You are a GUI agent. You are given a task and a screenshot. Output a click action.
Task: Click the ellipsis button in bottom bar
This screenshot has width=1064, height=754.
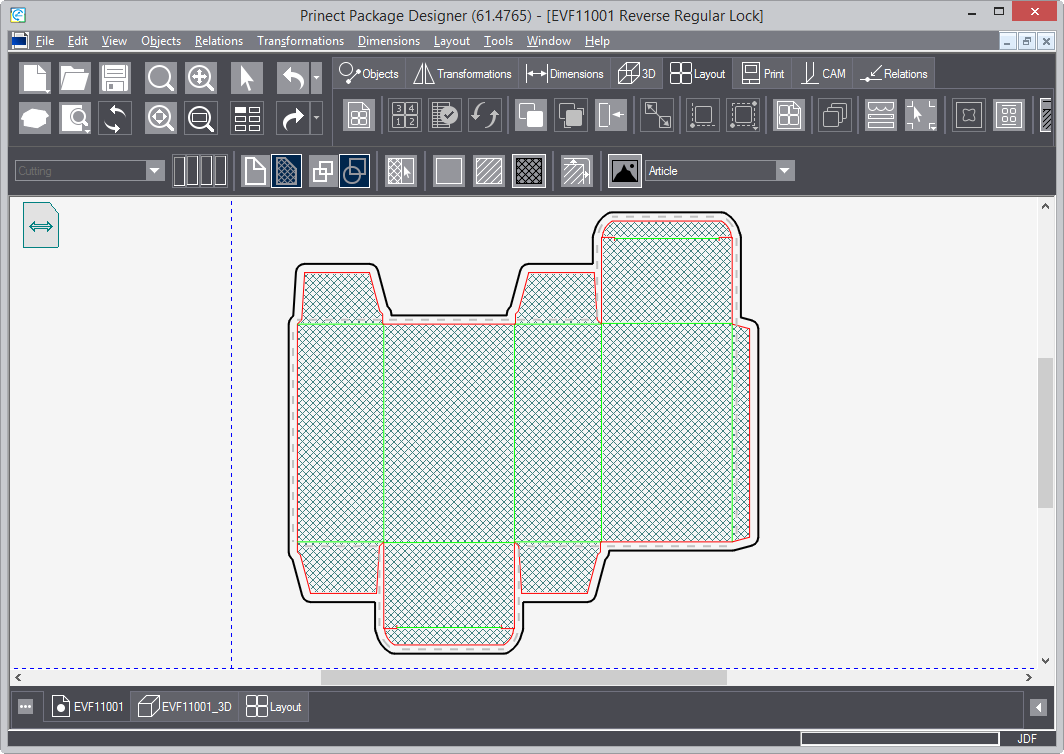tap(26, 707)
